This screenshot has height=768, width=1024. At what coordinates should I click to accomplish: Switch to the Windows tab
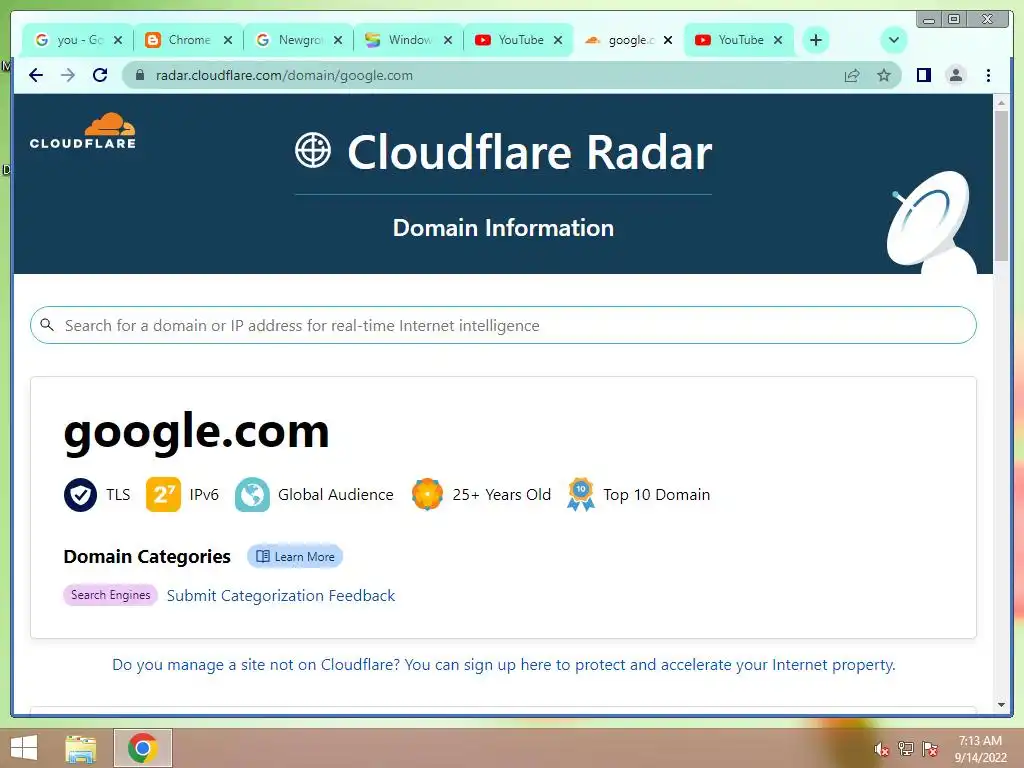[408, 40]
